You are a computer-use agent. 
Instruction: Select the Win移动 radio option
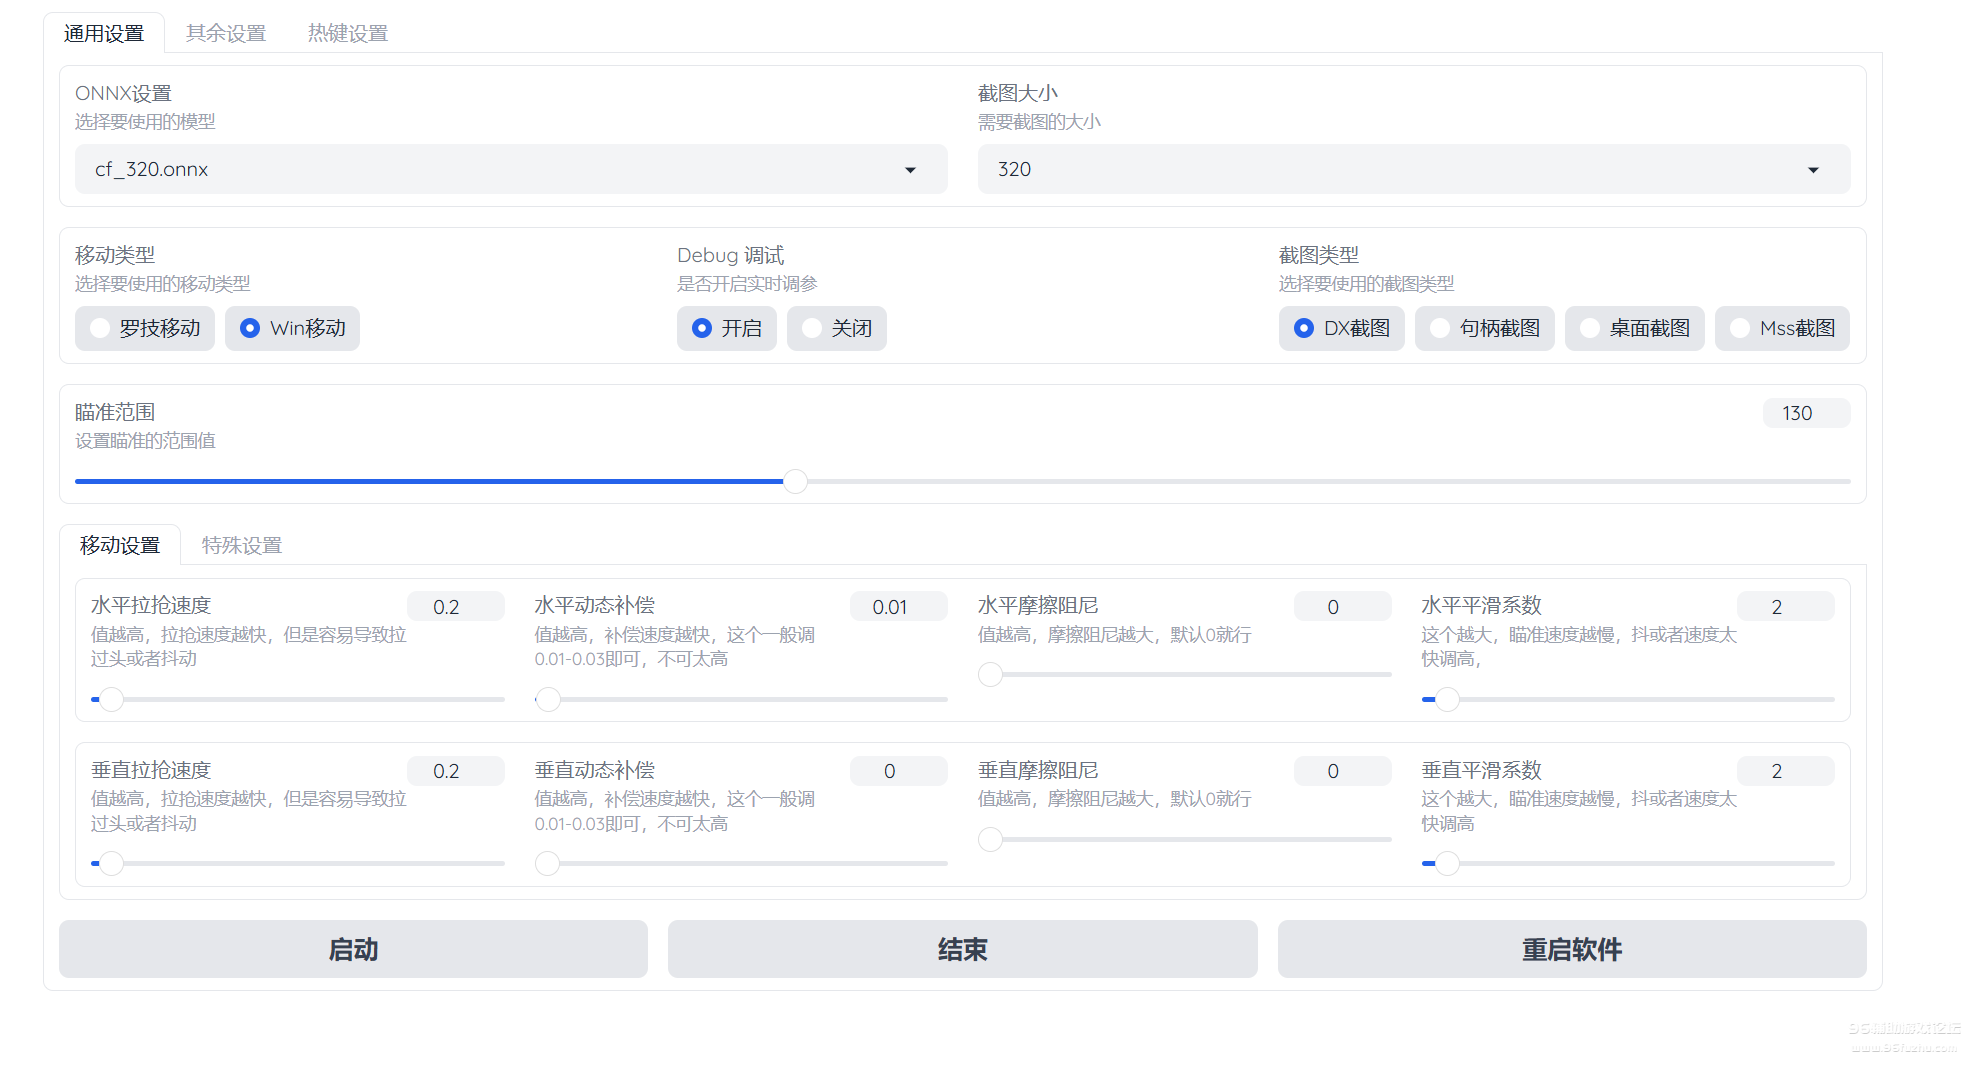[292, 329]
